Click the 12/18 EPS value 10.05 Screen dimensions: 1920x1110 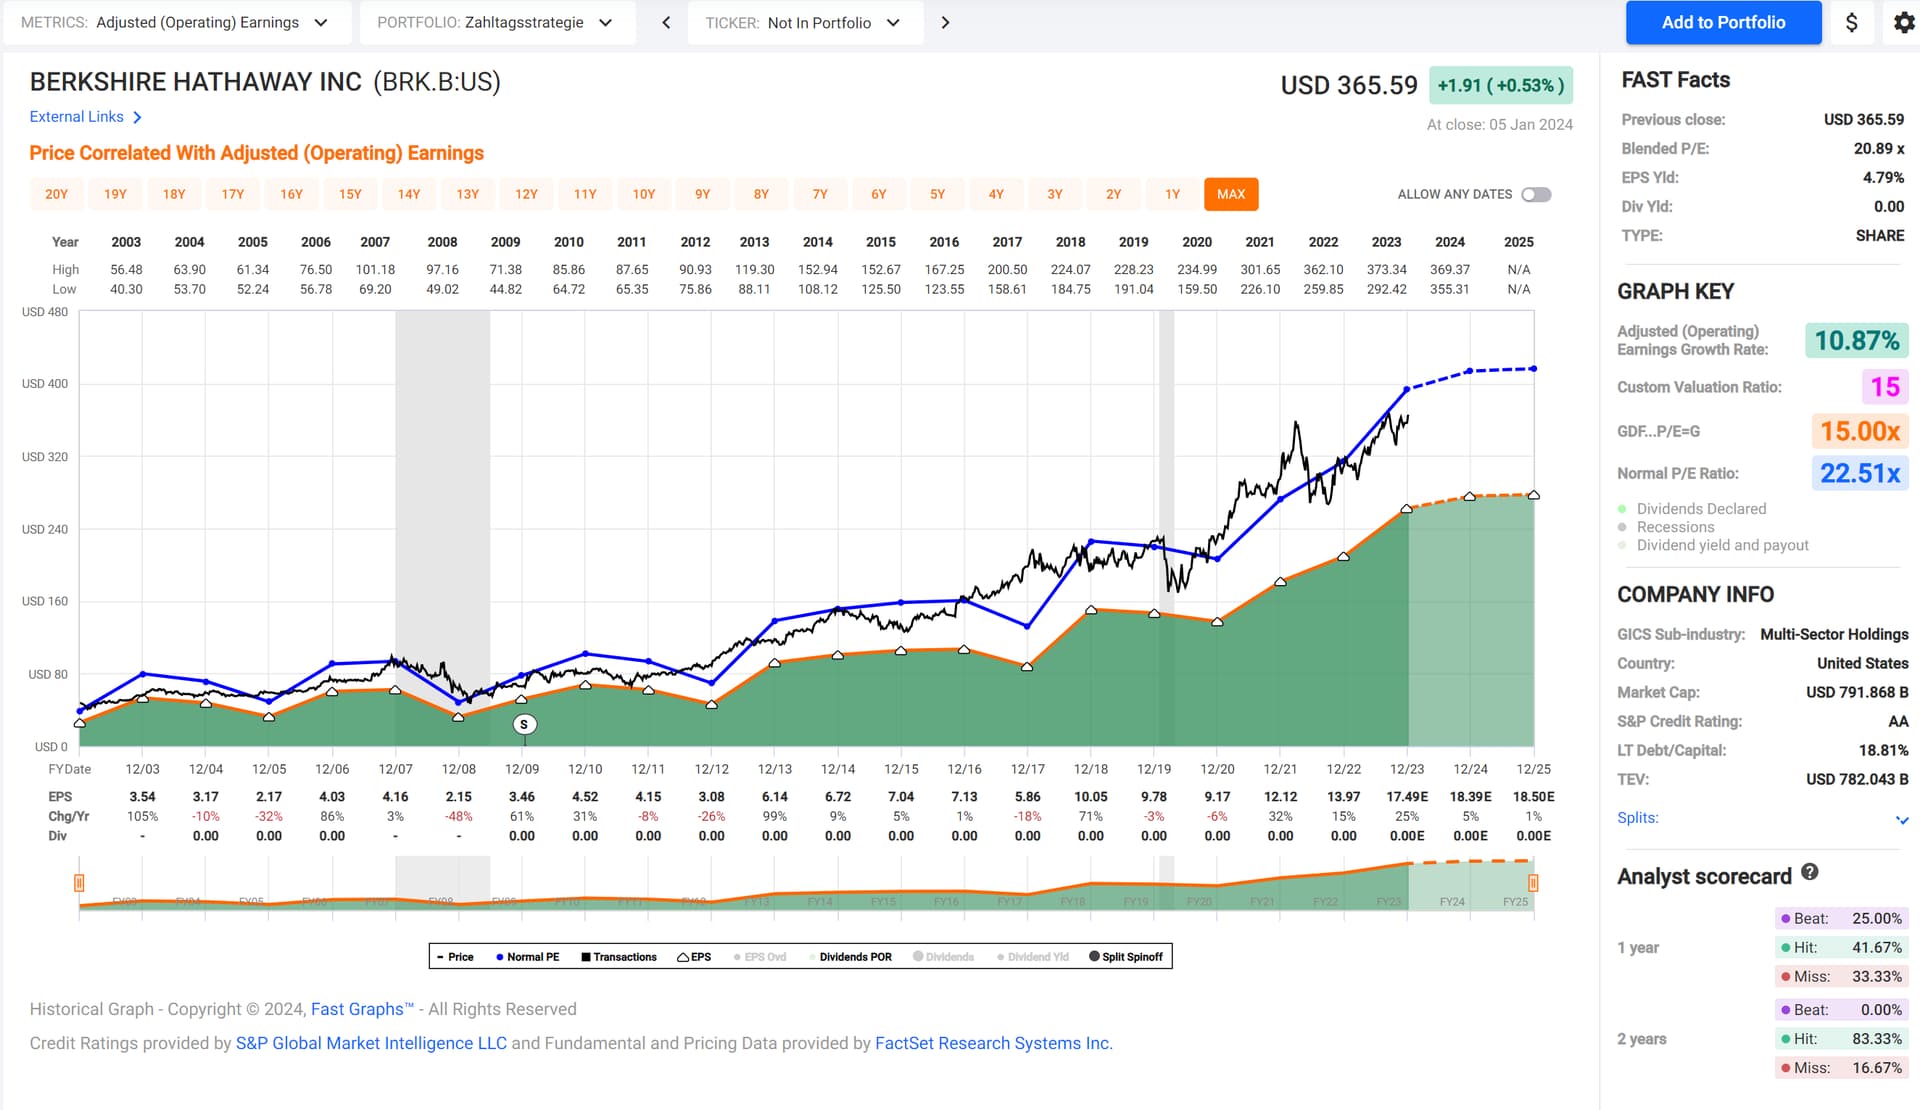click(1091, 797)
